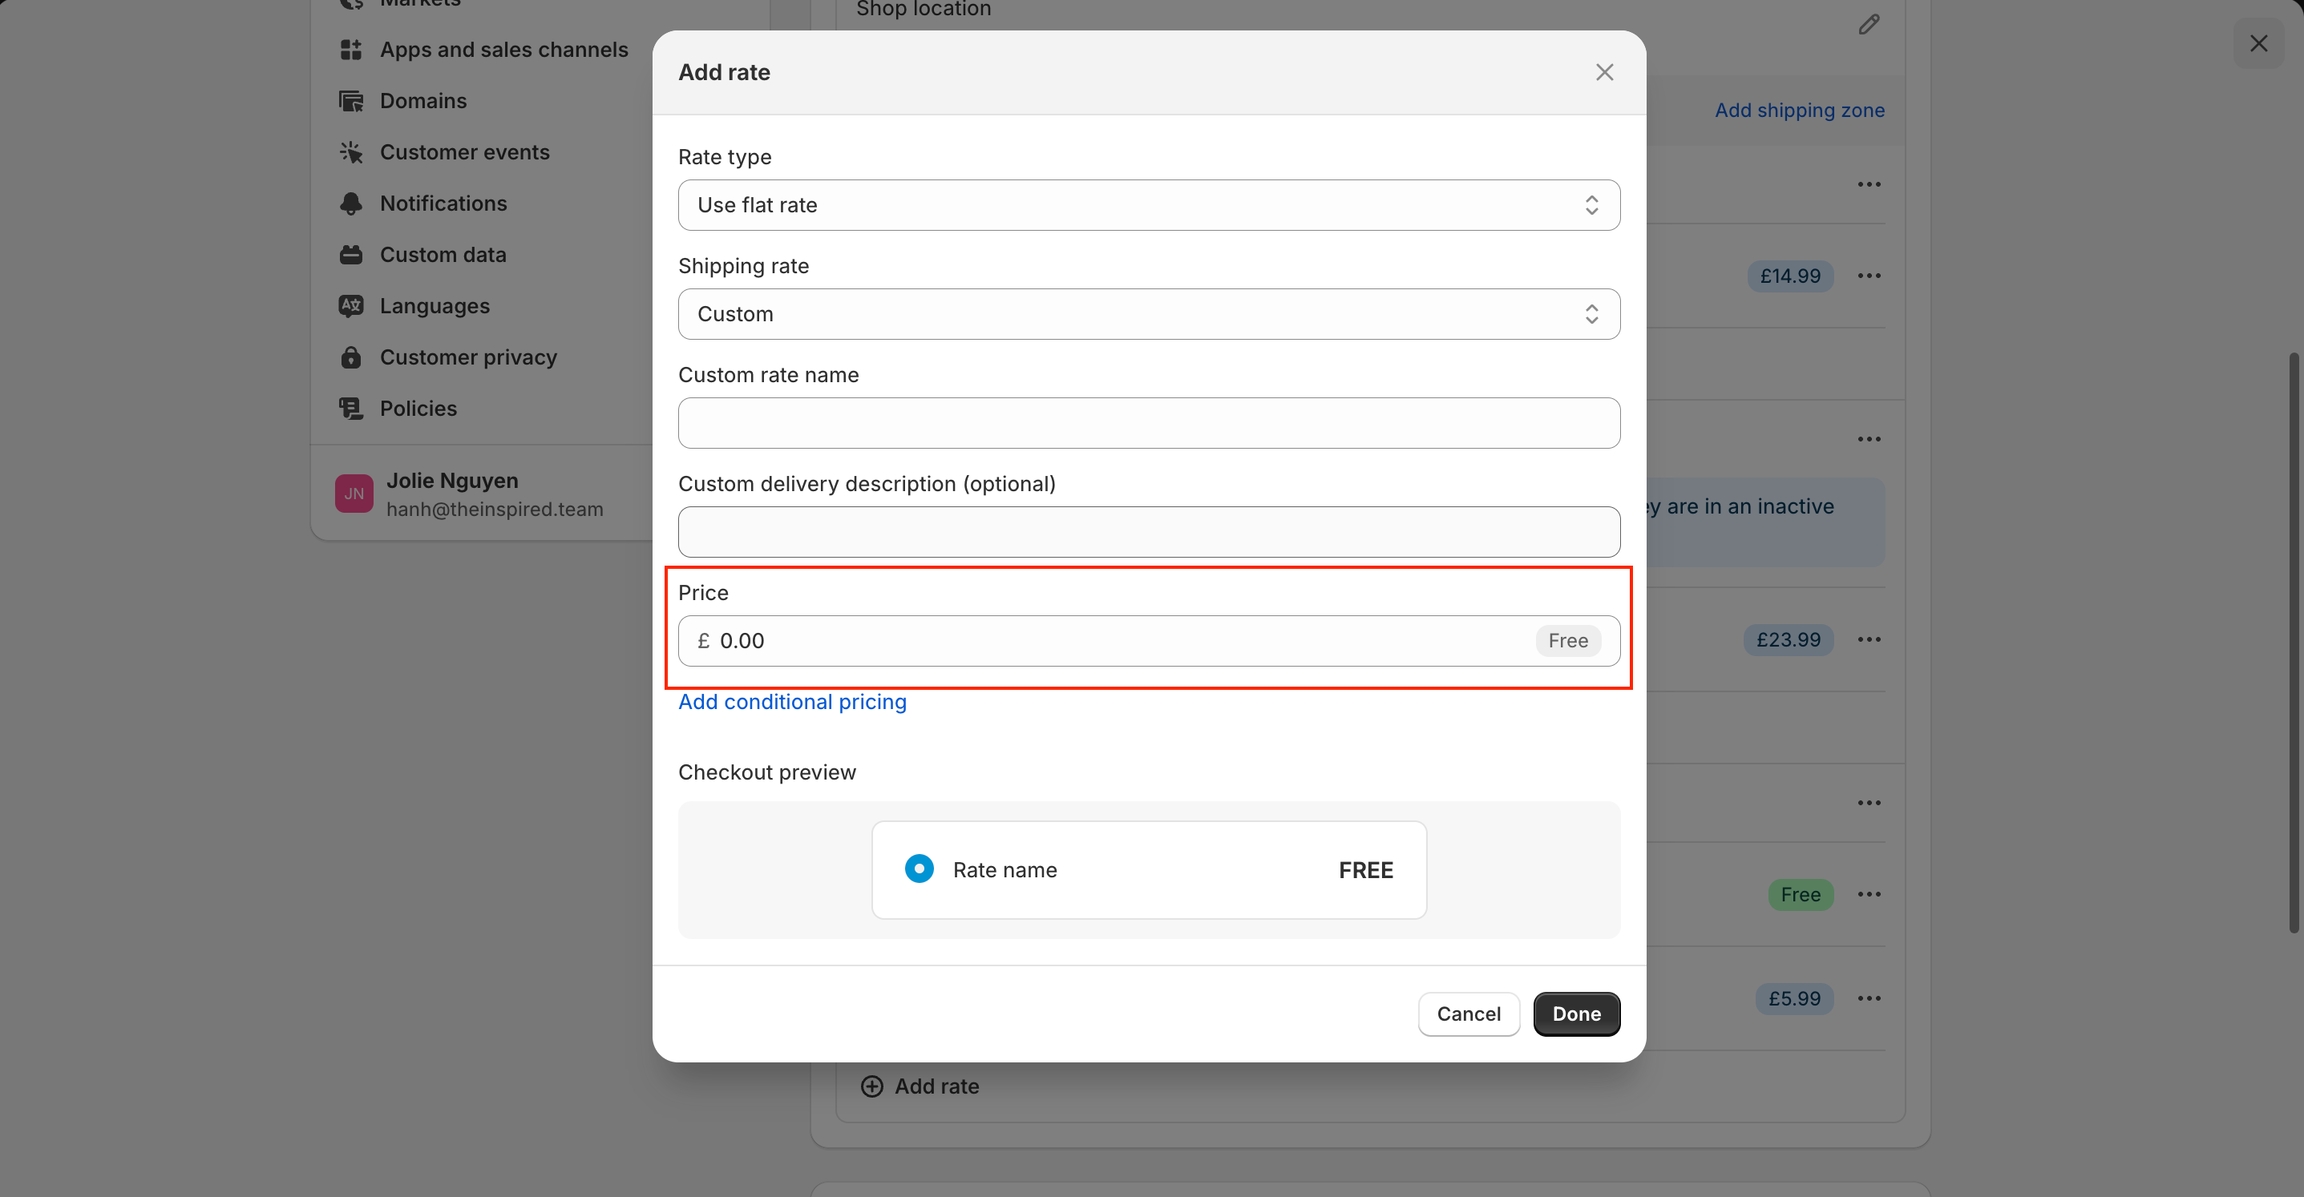
Task: Click the Customer privacy lock icon
Action: coord(351,358)
